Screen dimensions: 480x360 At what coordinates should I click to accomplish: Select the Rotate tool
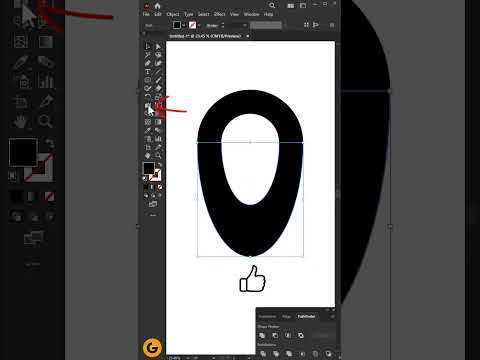[148, 97]
